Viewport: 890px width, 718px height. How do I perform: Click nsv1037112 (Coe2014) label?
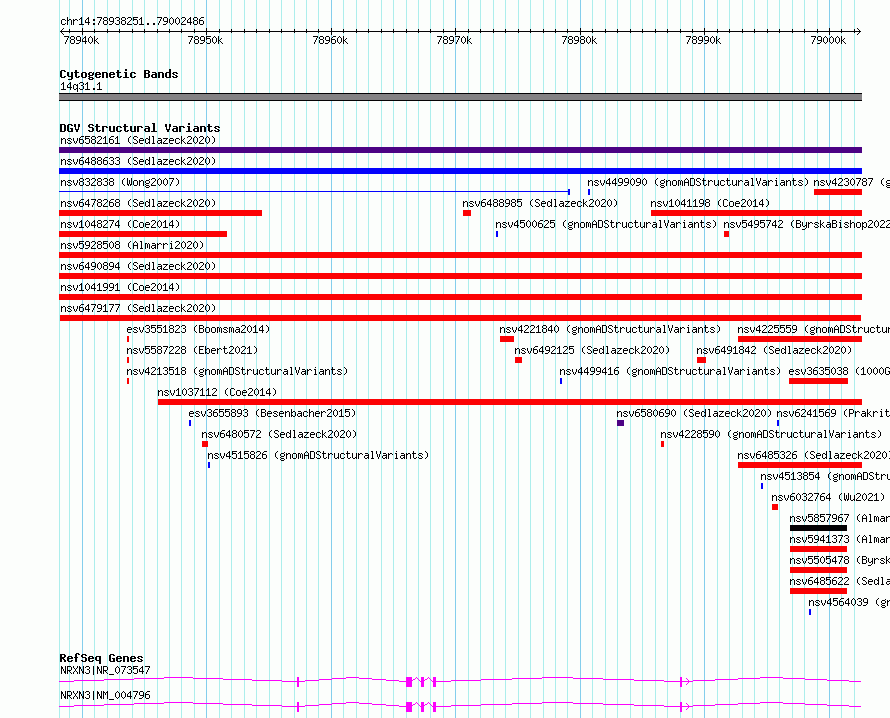(217, 392)
